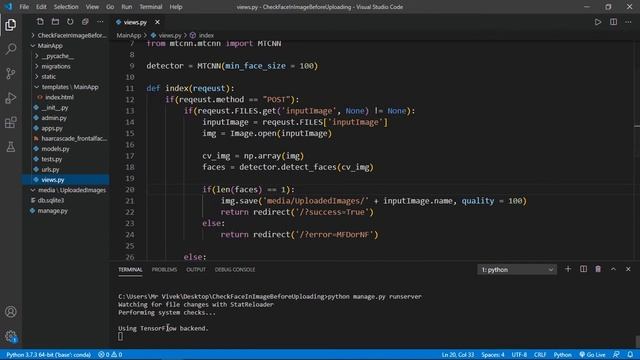The width and height of the screenshot is (640, 360).
Task: Open the Search view in activity bar
Action: [x=11, y=49]
